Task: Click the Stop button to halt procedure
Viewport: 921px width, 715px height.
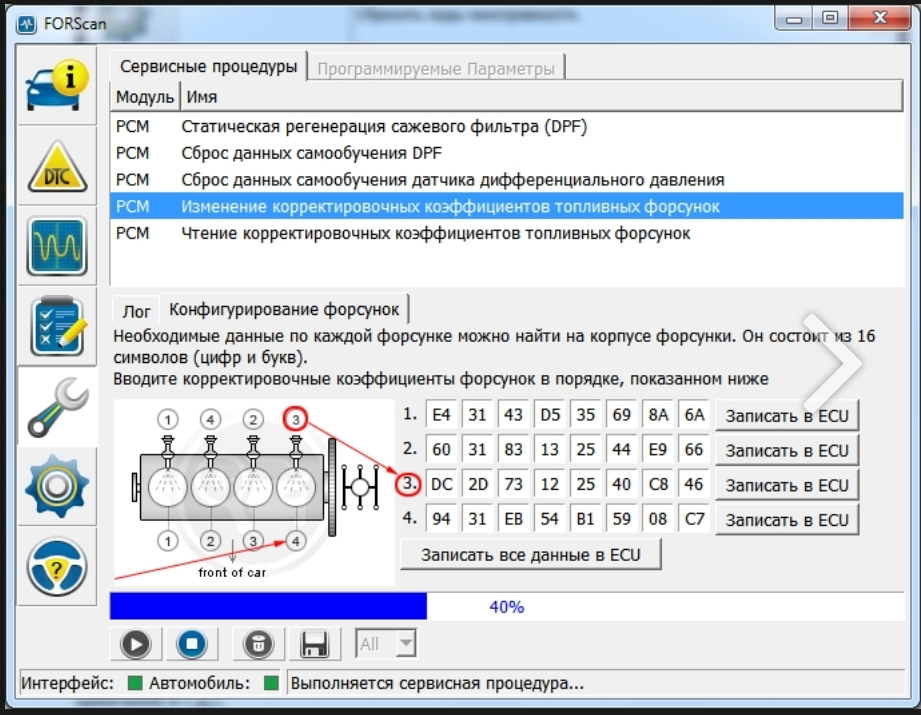Action: [191, 644]
